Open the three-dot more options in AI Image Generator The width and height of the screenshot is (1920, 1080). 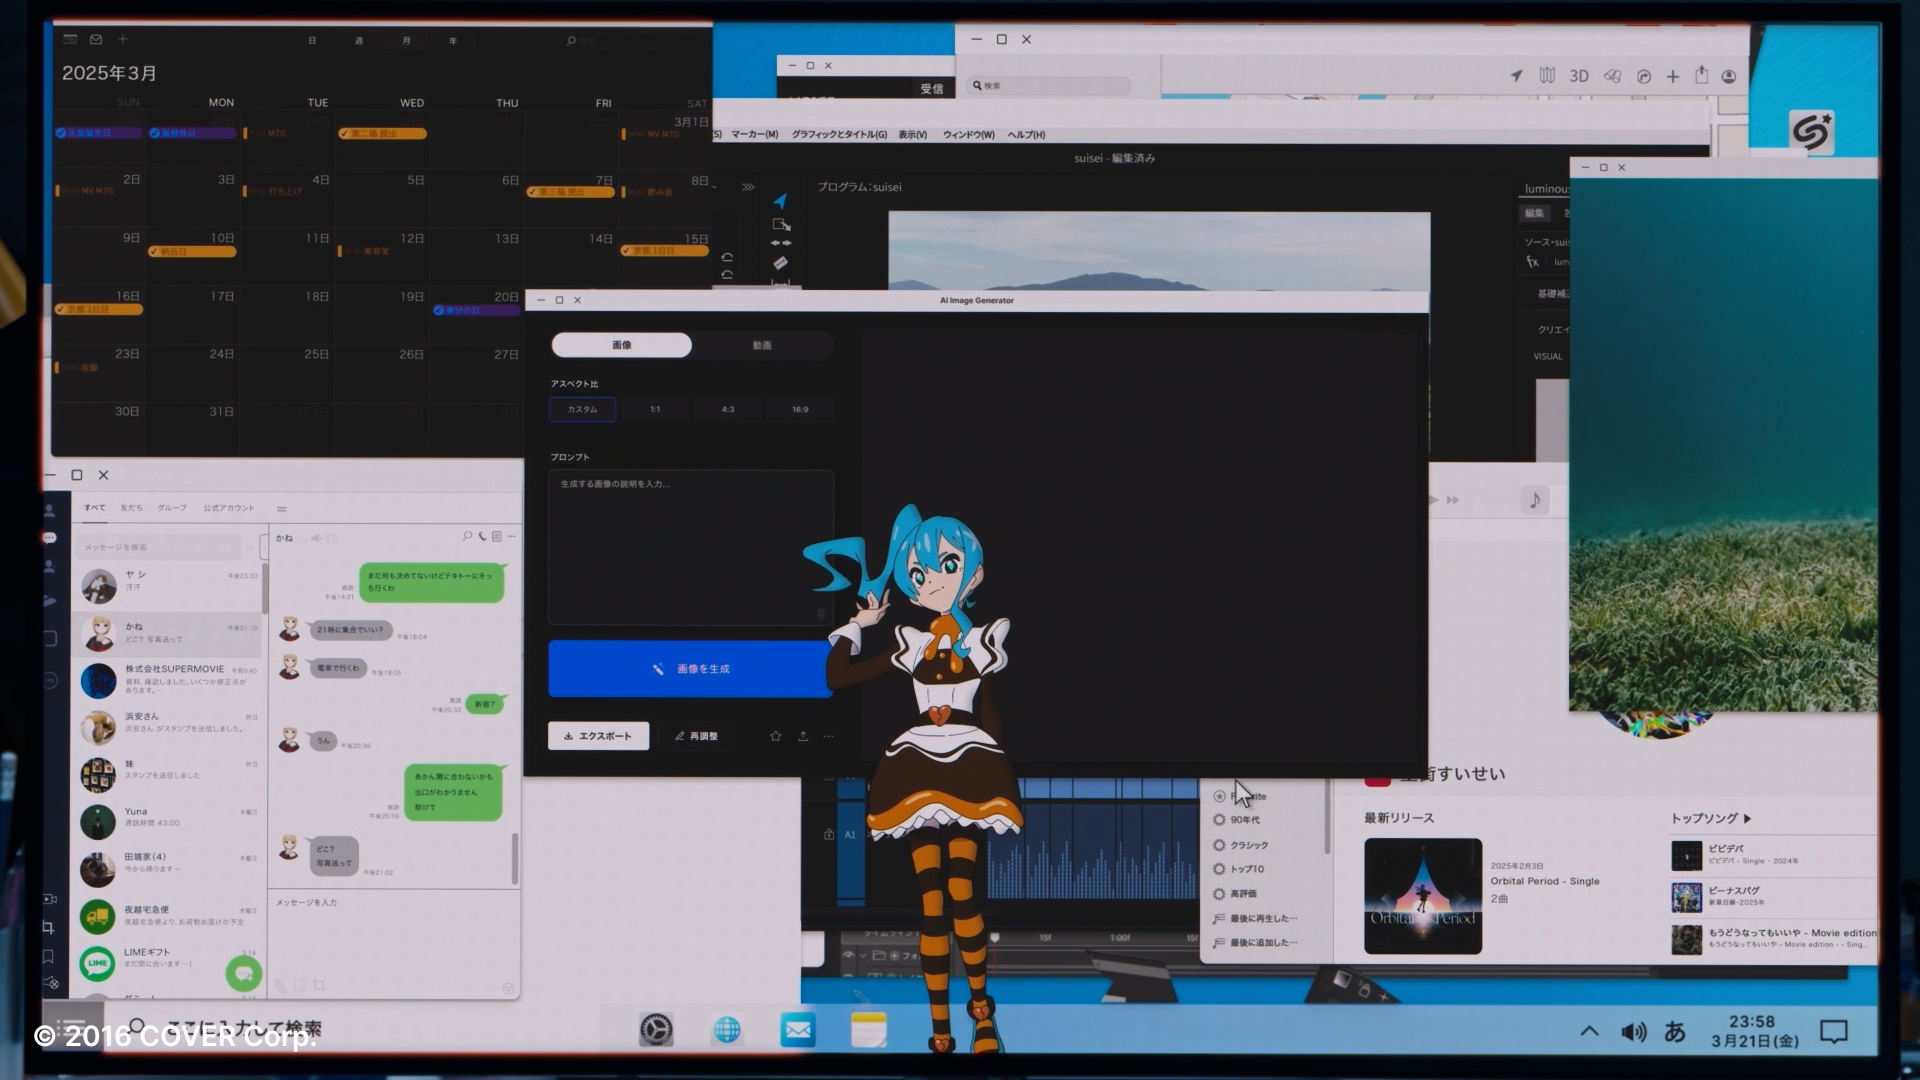click(x=829, y=736)
